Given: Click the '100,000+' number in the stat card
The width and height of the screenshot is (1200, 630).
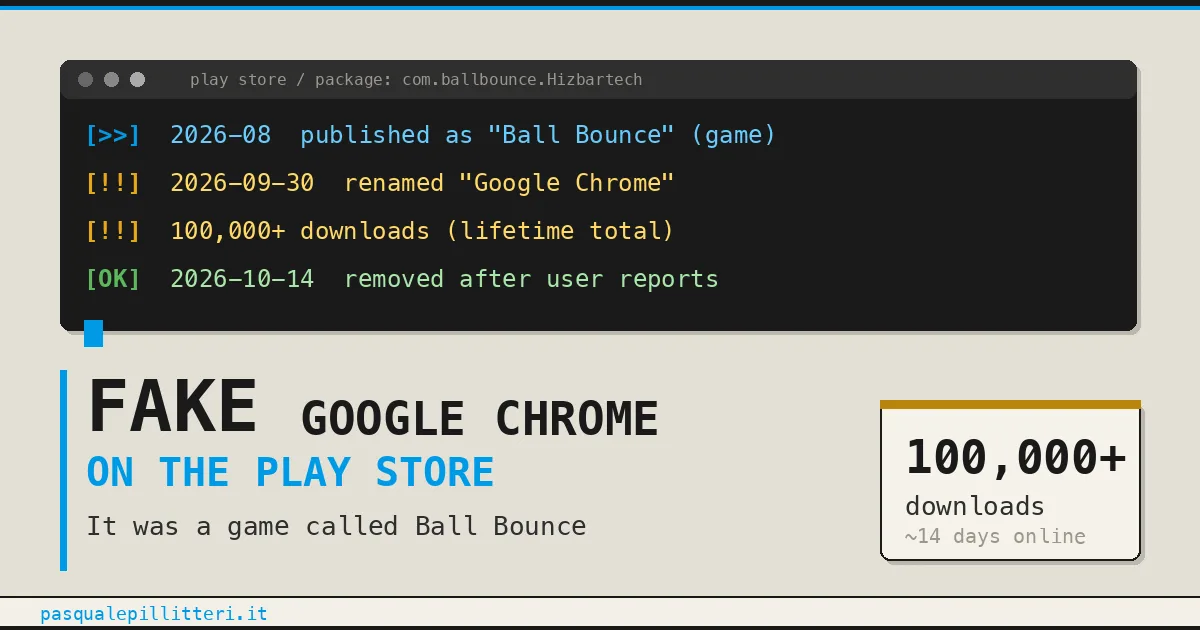Looking at the screenshot, I should [x=1016, y=457].
